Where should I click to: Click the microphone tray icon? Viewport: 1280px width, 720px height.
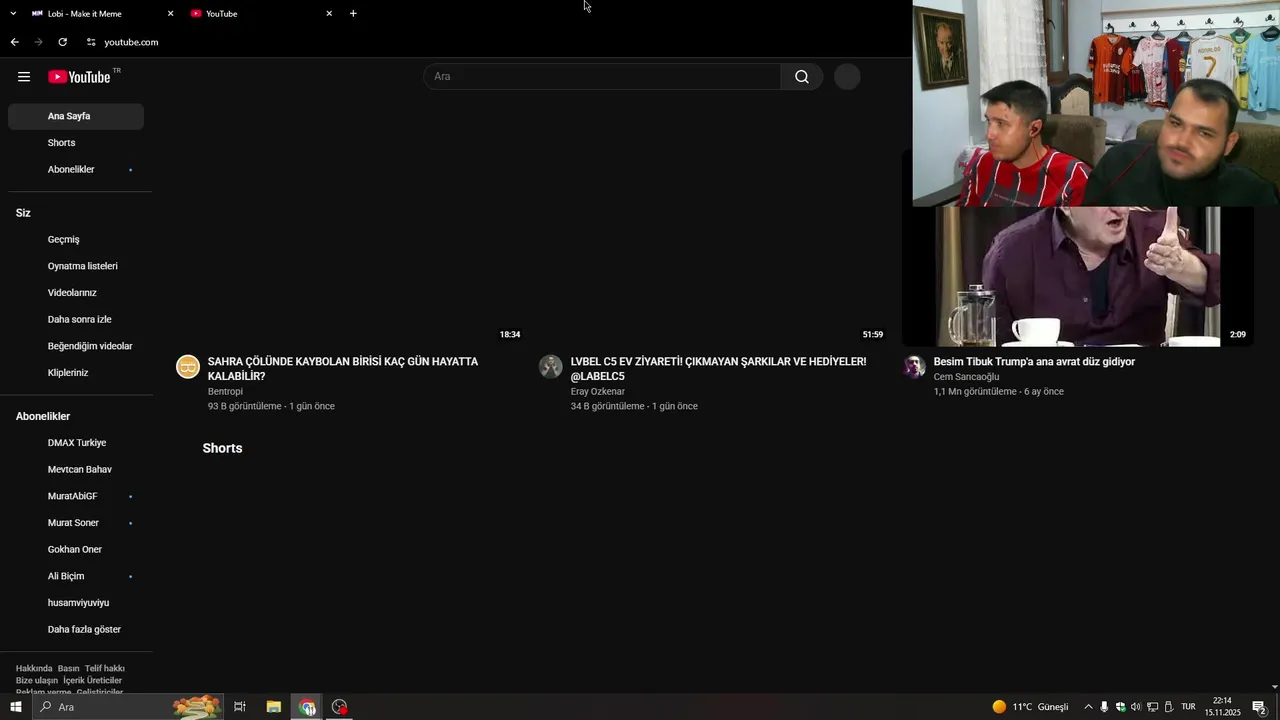pos(1104,707)
